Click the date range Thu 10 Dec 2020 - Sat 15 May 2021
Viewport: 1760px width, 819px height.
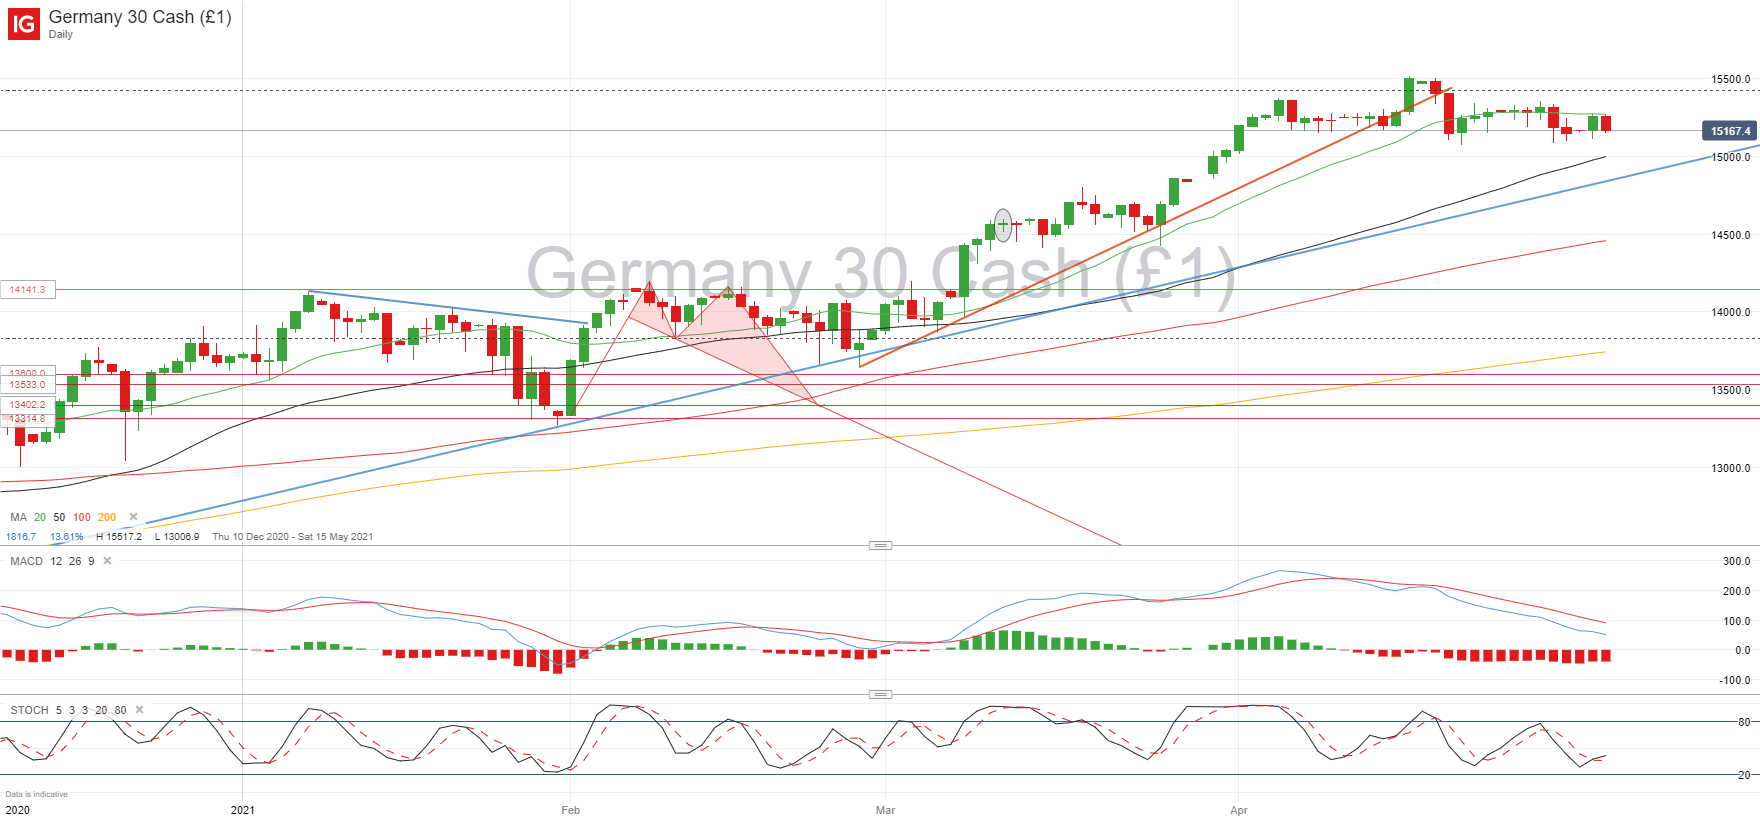coord(292,537)
